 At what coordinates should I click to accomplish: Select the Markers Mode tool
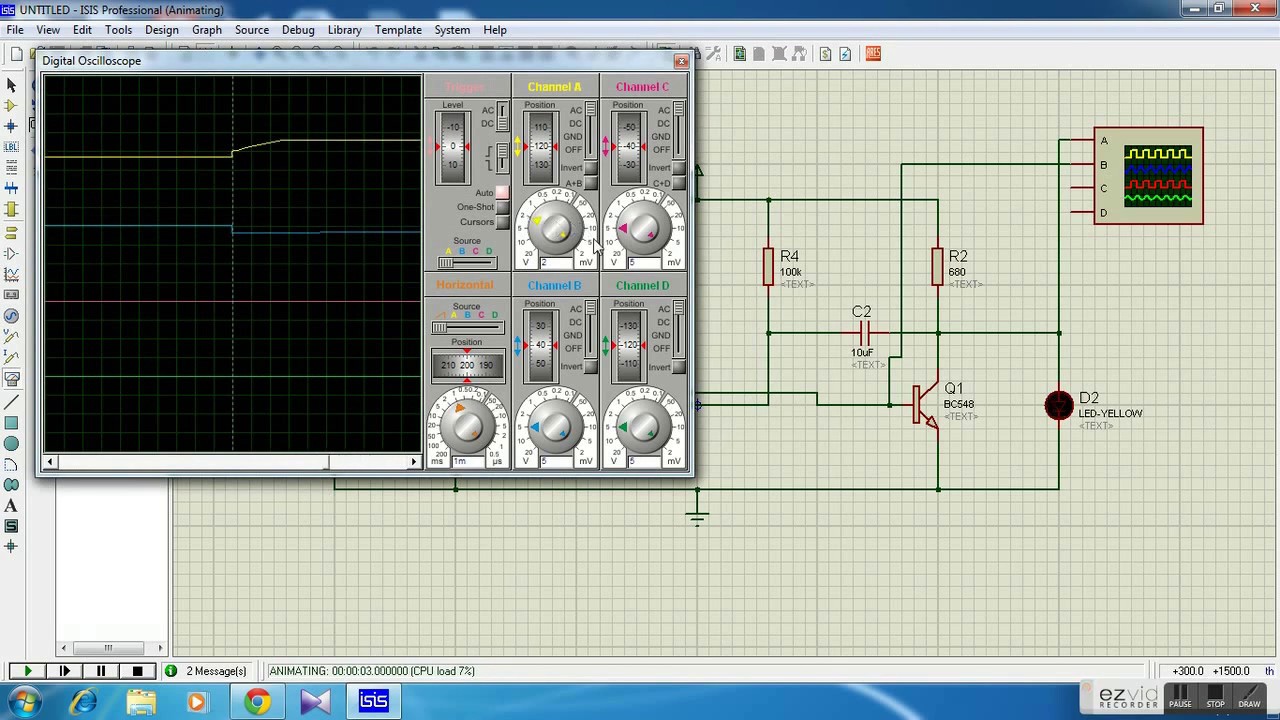coord(12,547)
